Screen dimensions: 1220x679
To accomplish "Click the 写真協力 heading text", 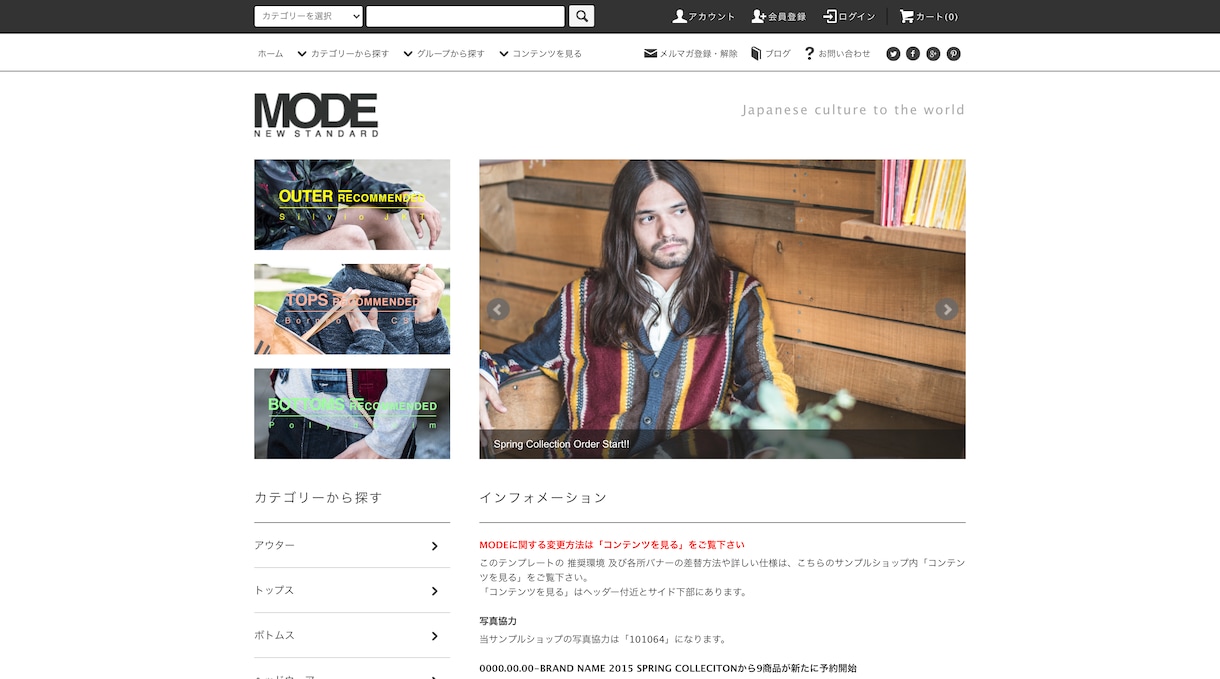I will [498, 621].
